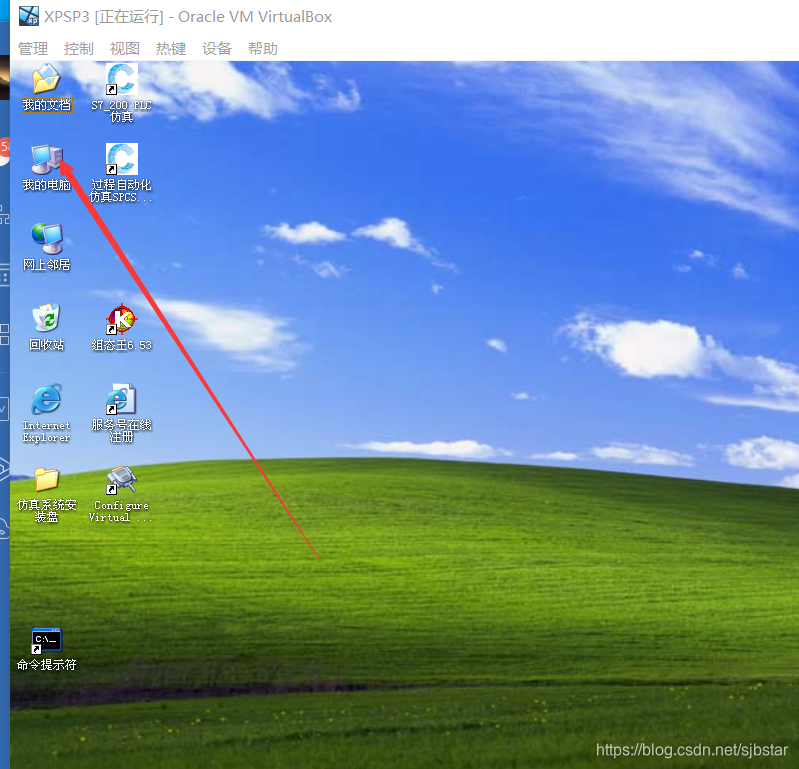Open the 管理 menu
The height and width of the screenshot is (769, 799).
[x=33, y=49]
